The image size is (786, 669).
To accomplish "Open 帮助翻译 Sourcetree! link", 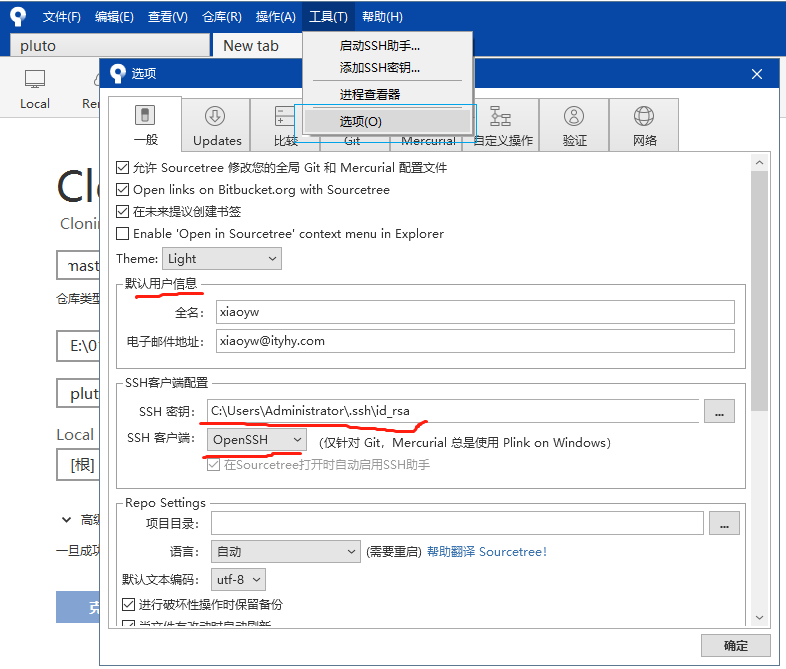I will (x=486, y=552).
